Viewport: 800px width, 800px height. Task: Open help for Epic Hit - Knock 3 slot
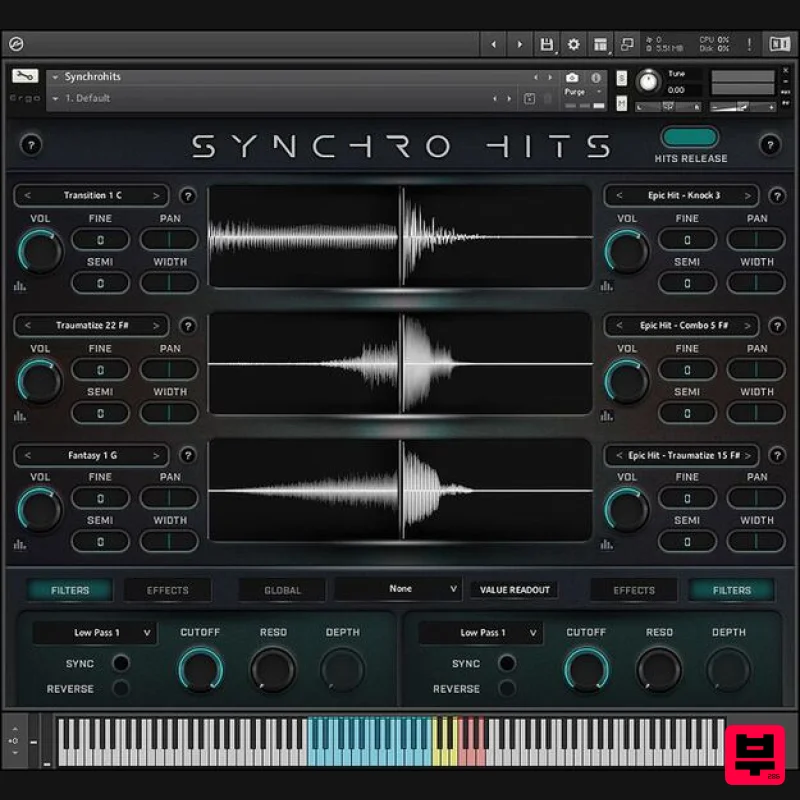[777, 196]
